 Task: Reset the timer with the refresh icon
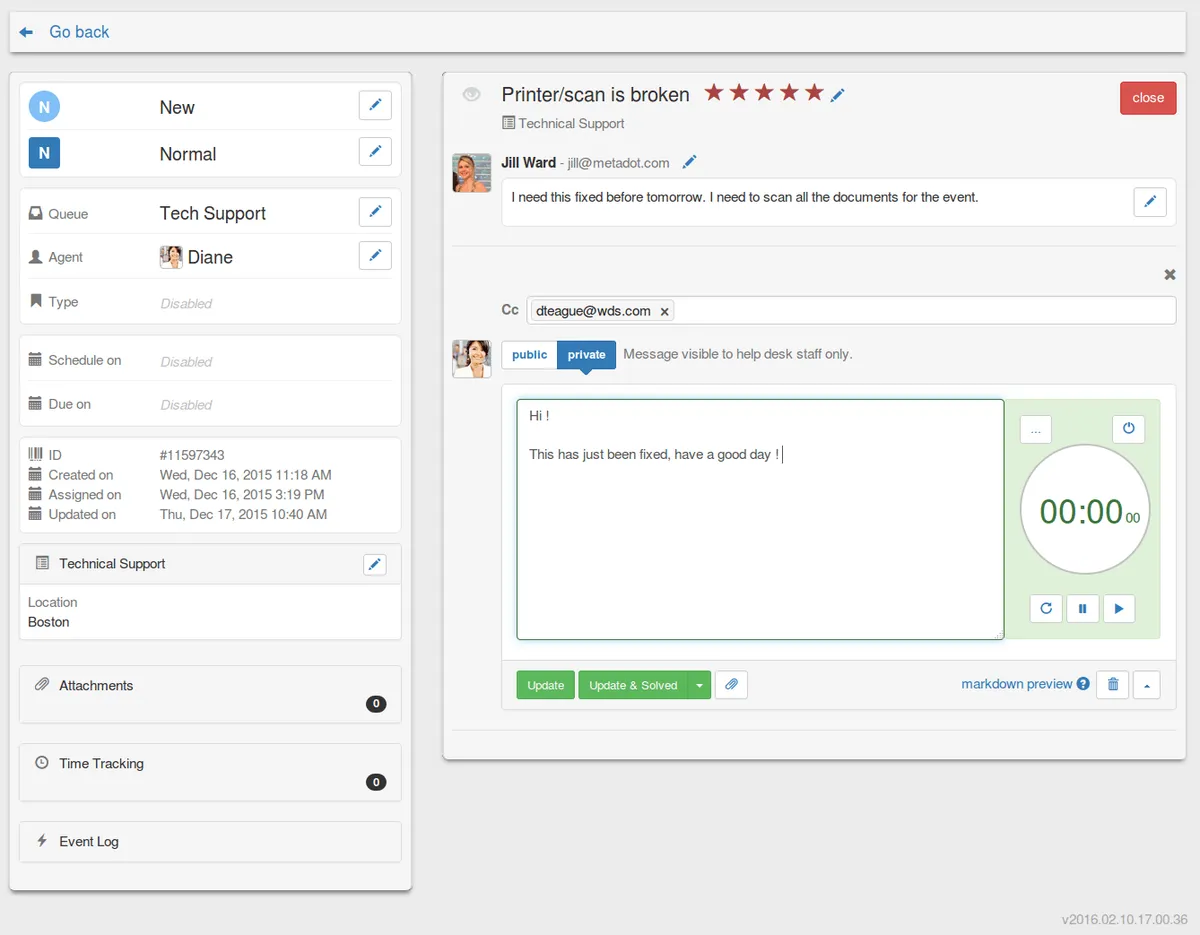(1046, 608)
